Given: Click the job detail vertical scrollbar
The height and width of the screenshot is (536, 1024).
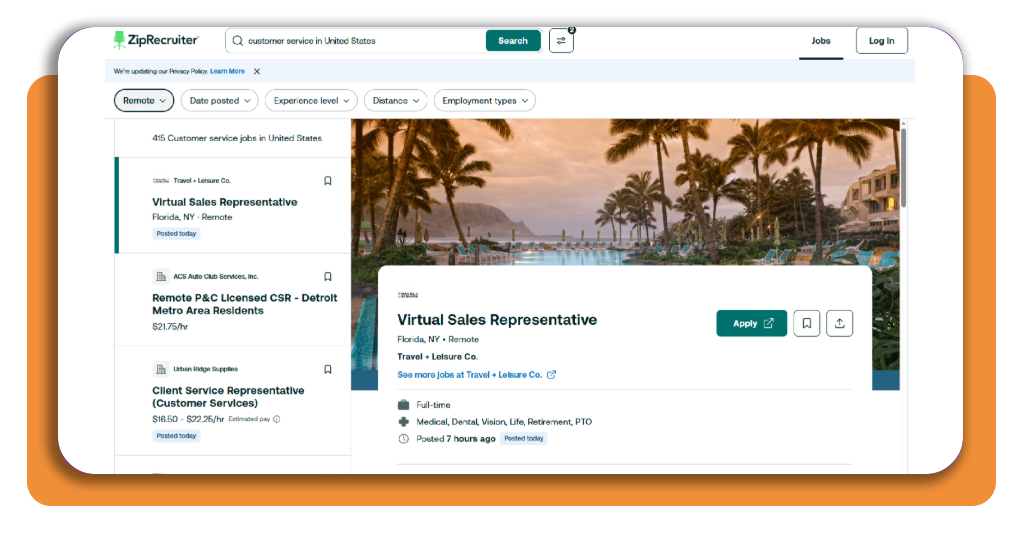Looking at the screenshot, I should pyautogui.click(x=903, y=167).
